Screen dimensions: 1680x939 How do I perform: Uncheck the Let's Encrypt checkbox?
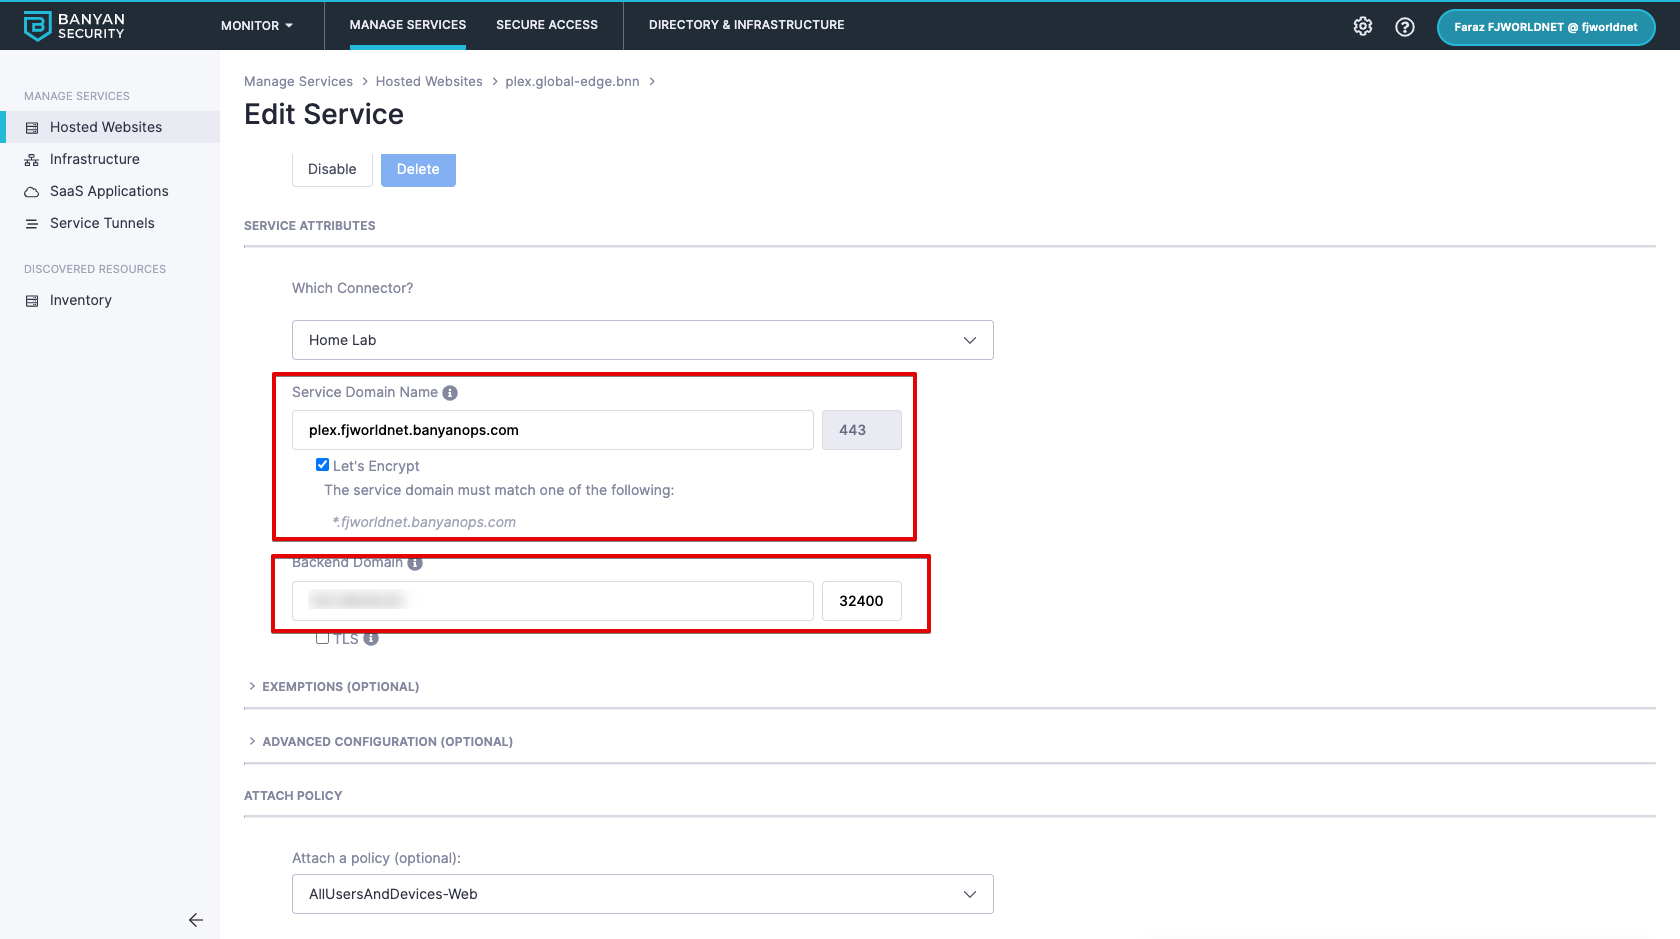[322, 465]
